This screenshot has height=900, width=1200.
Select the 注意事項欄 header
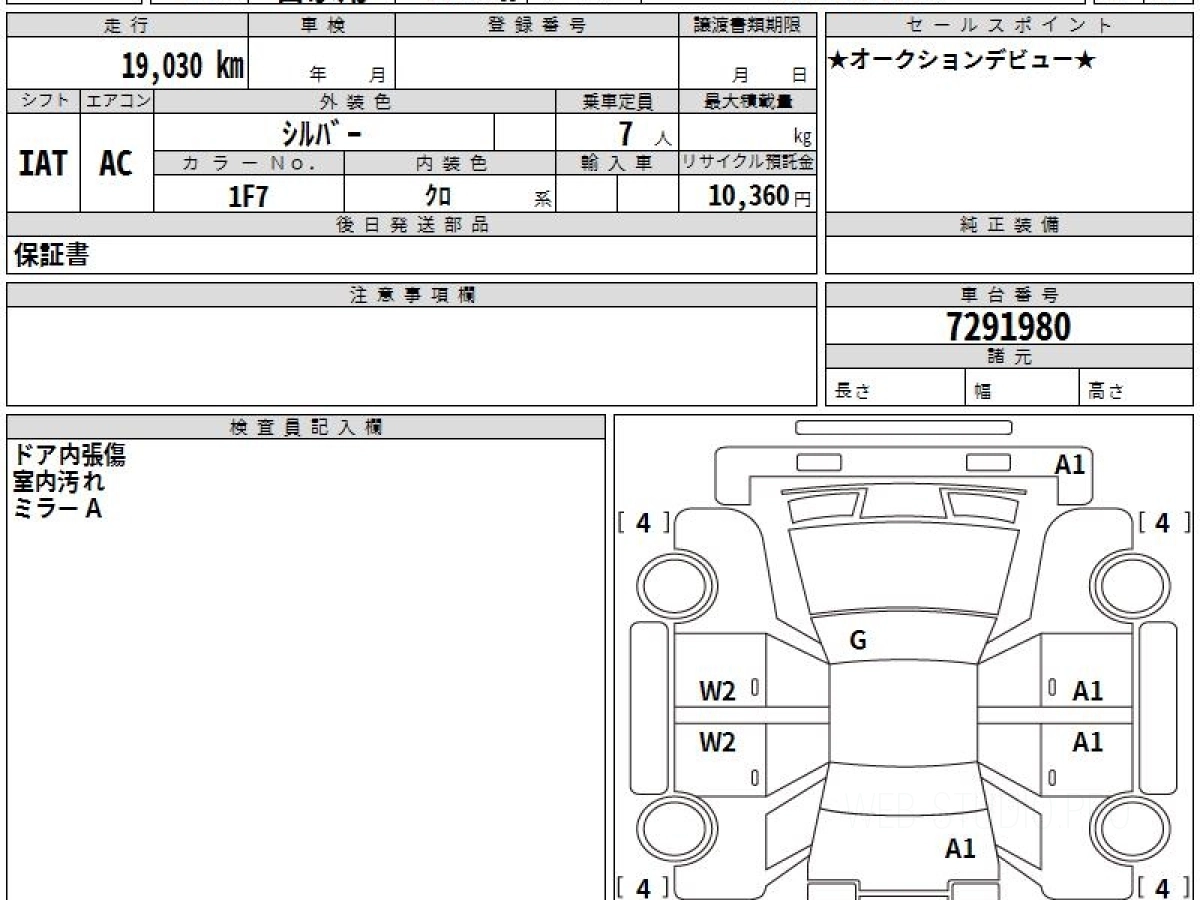click(412, 295)
